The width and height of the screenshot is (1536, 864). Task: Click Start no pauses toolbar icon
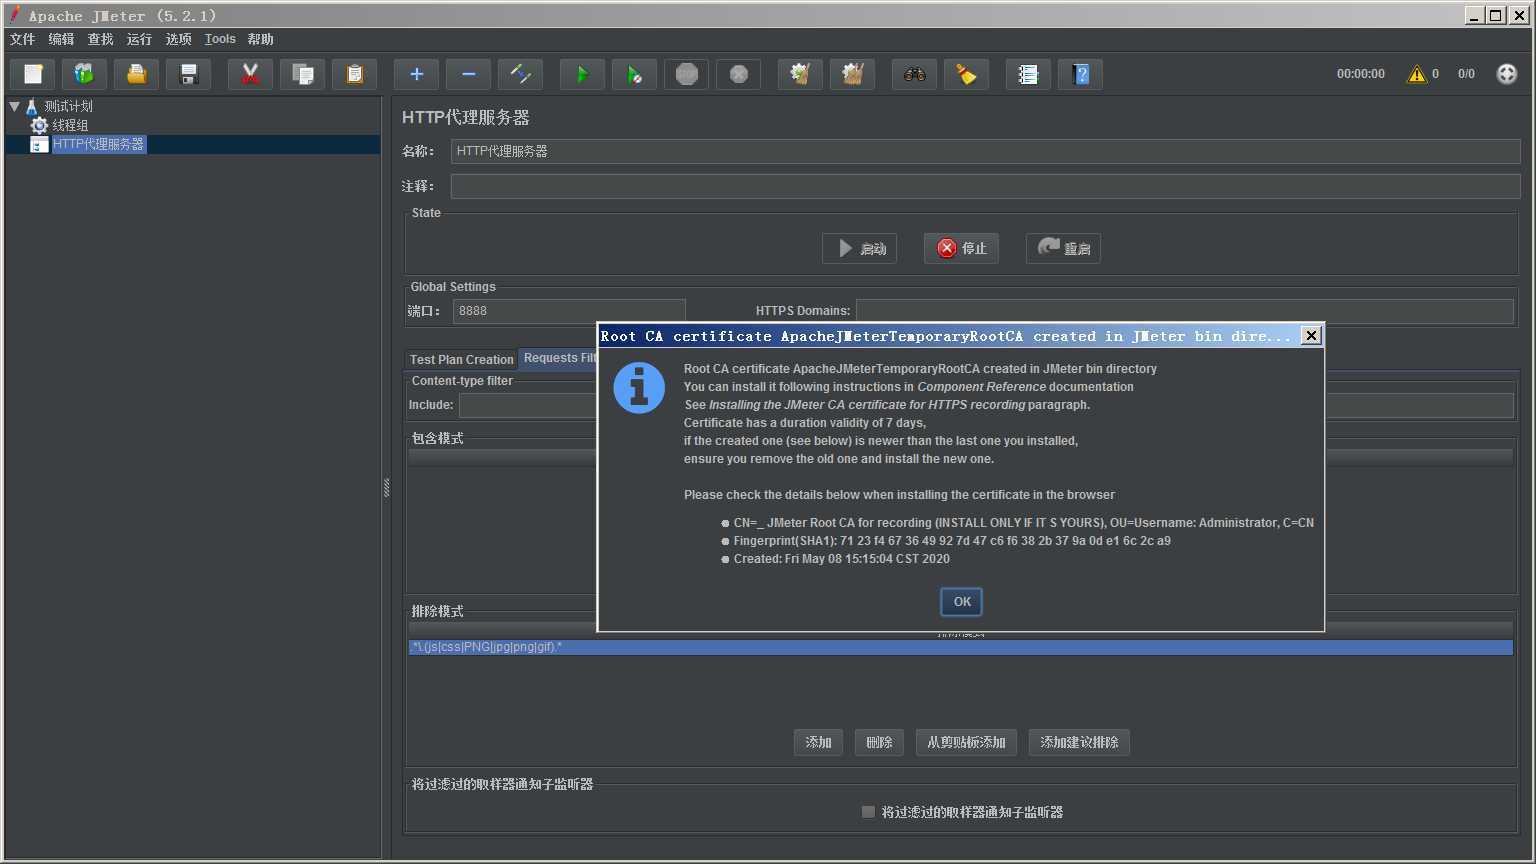[x=635, y=74]
